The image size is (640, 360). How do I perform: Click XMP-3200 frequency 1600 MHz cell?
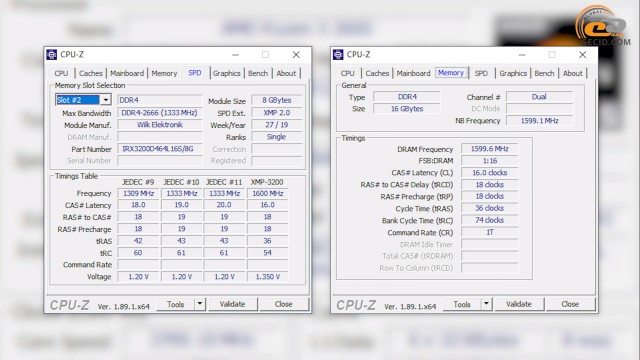267,193
